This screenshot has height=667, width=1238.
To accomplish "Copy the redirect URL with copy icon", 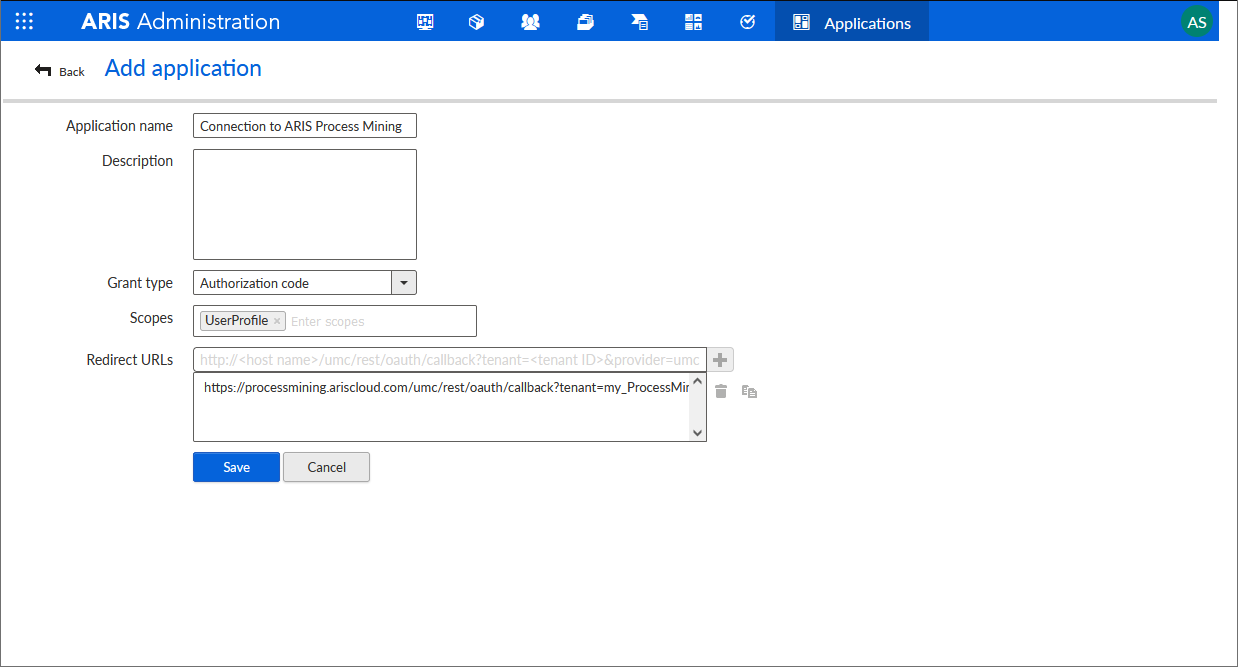I will tap(749, 392).
